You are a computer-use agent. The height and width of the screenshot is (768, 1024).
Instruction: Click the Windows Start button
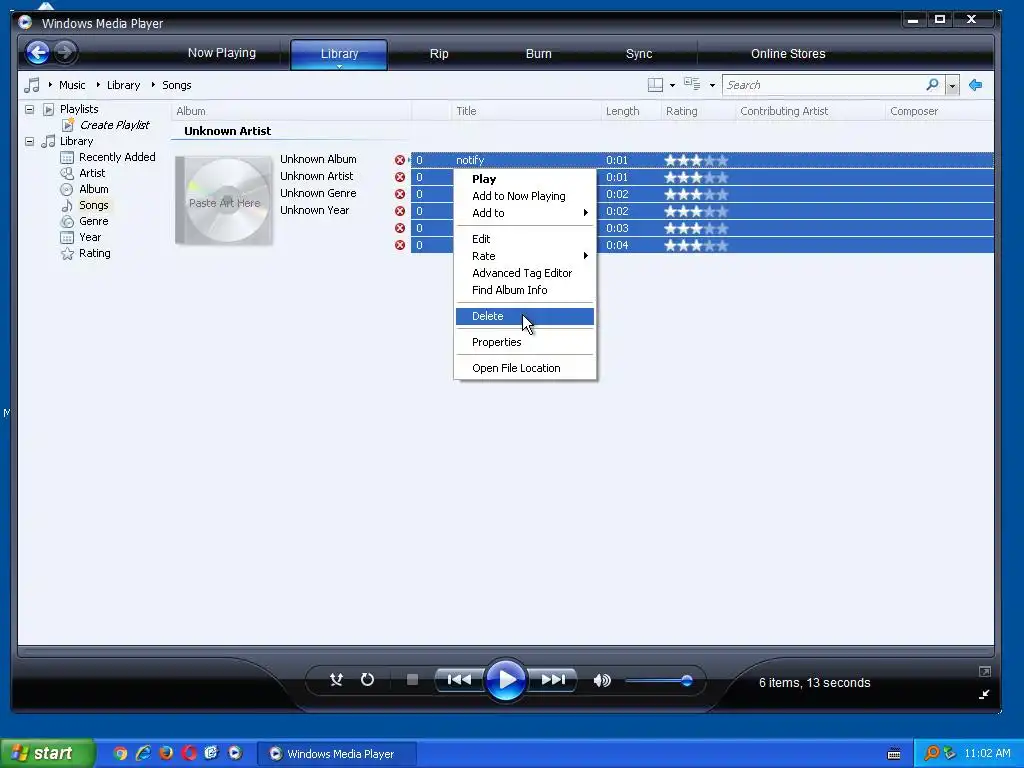(46, 753)
